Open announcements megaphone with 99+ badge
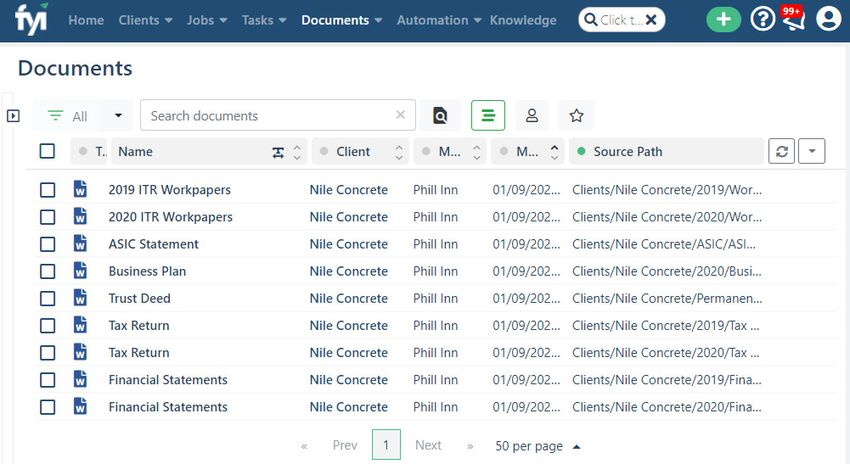The height and width of the screenshot is (464, 850). tap(793, 18)
